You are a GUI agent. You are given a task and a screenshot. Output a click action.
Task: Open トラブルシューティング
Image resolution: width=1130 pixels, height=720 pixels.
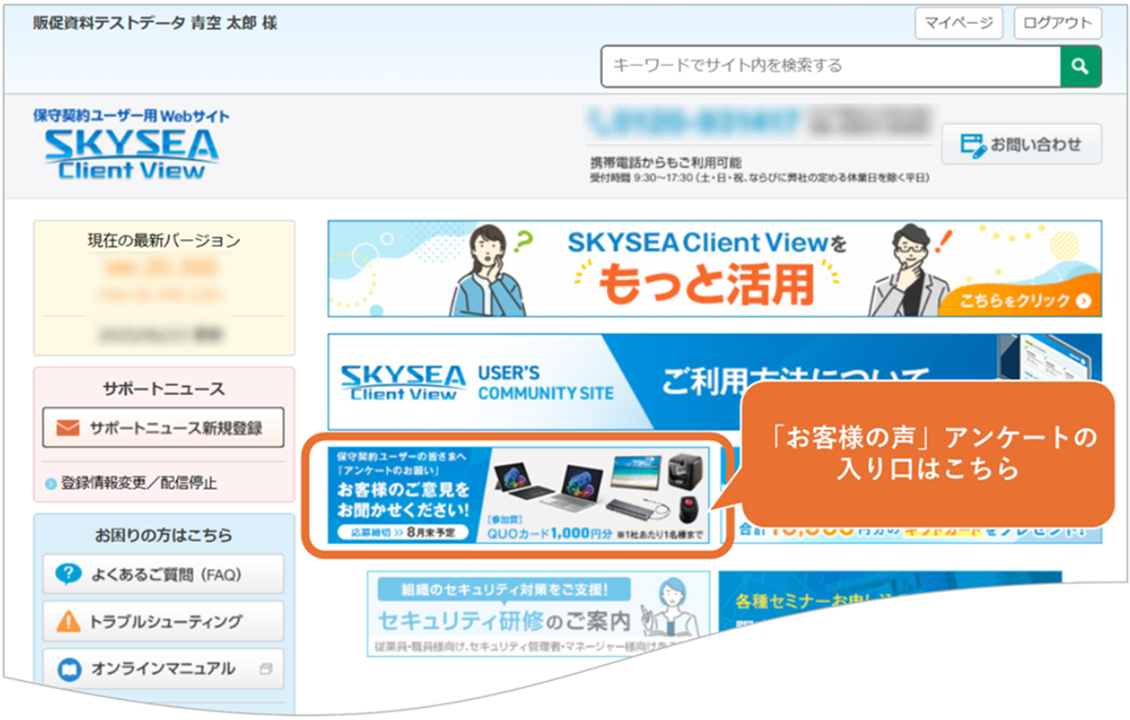[x=163, y=621]
